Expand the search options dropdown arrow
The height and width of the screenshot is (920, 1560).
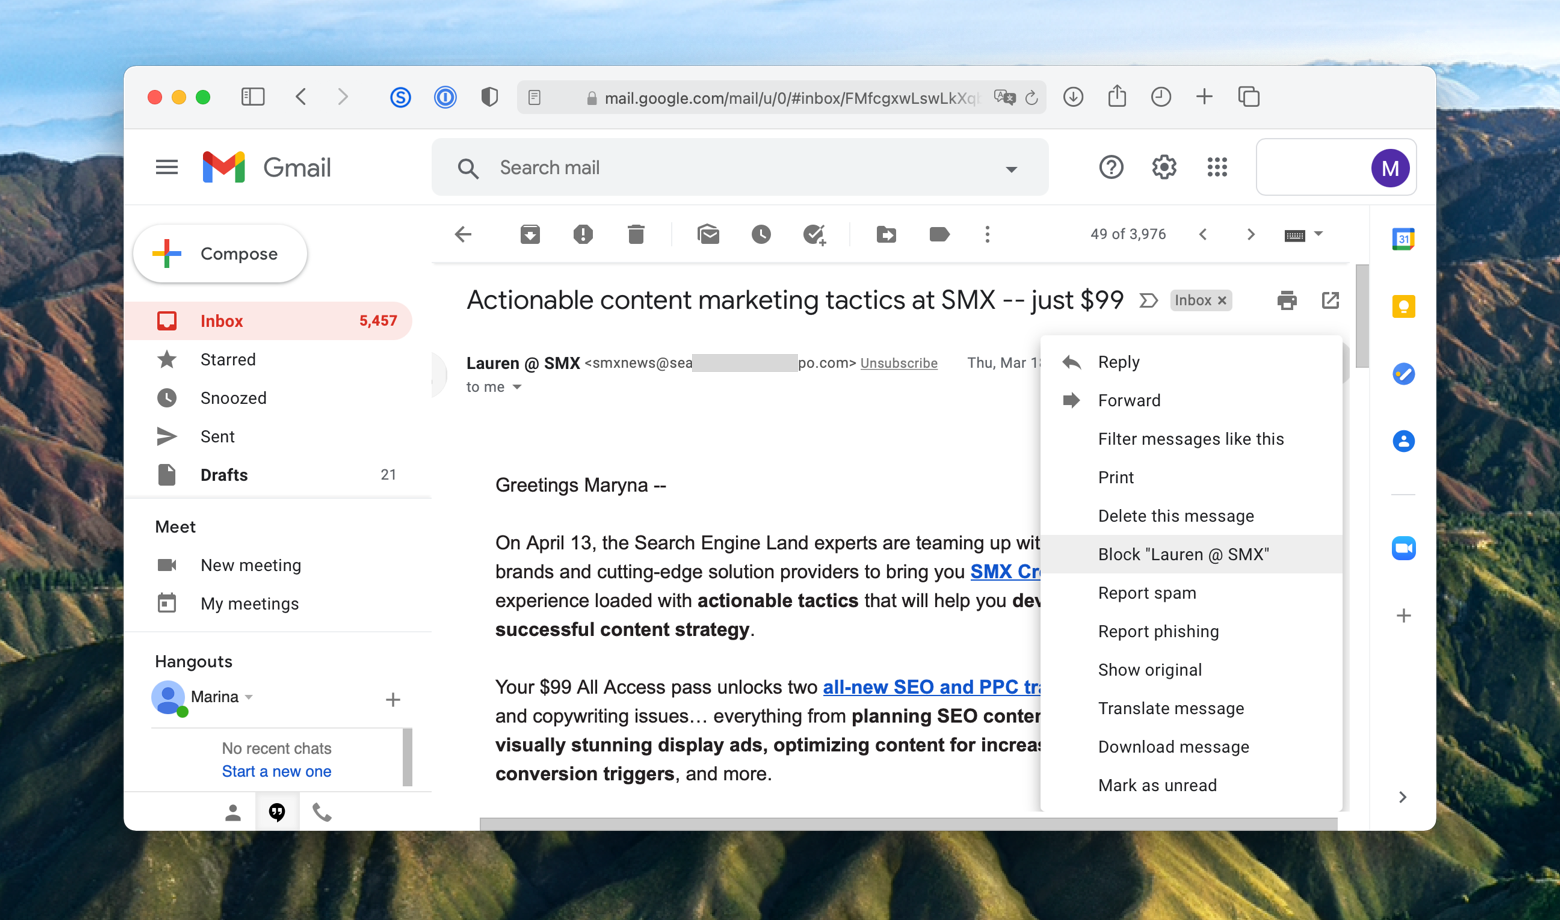1011,169
